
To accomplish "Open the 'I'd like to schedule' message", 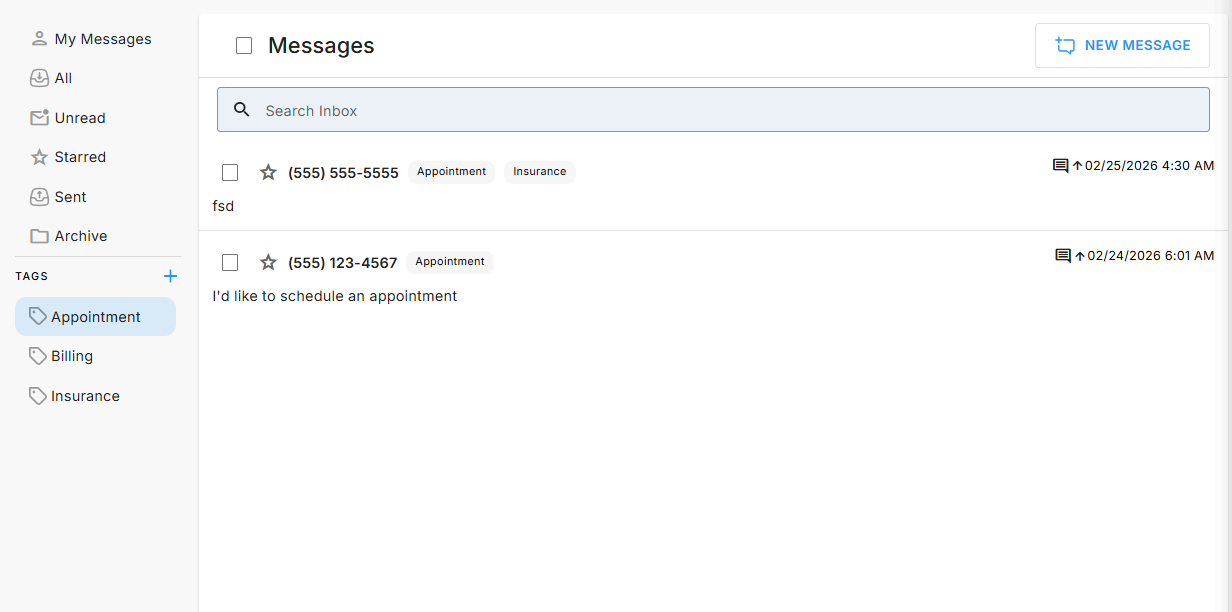I will click(335, 296).
